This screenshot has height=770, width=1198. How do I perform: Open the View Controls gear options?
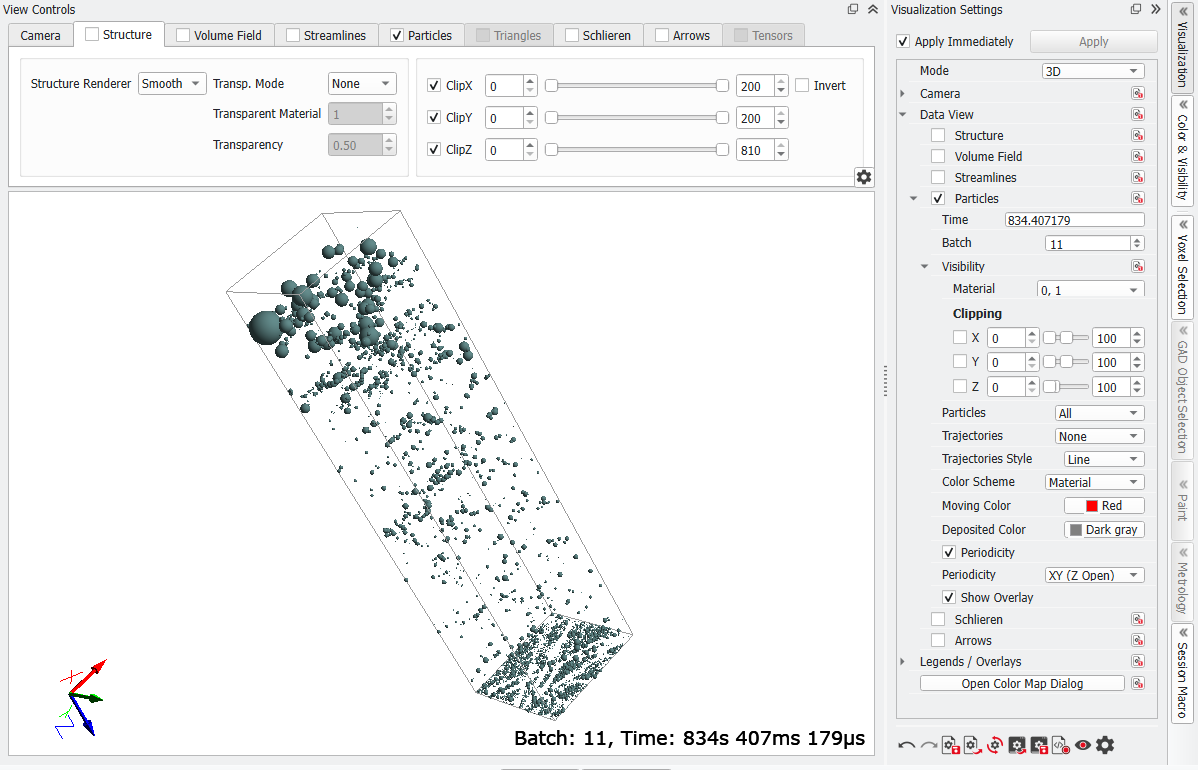[x=864, y=177]
